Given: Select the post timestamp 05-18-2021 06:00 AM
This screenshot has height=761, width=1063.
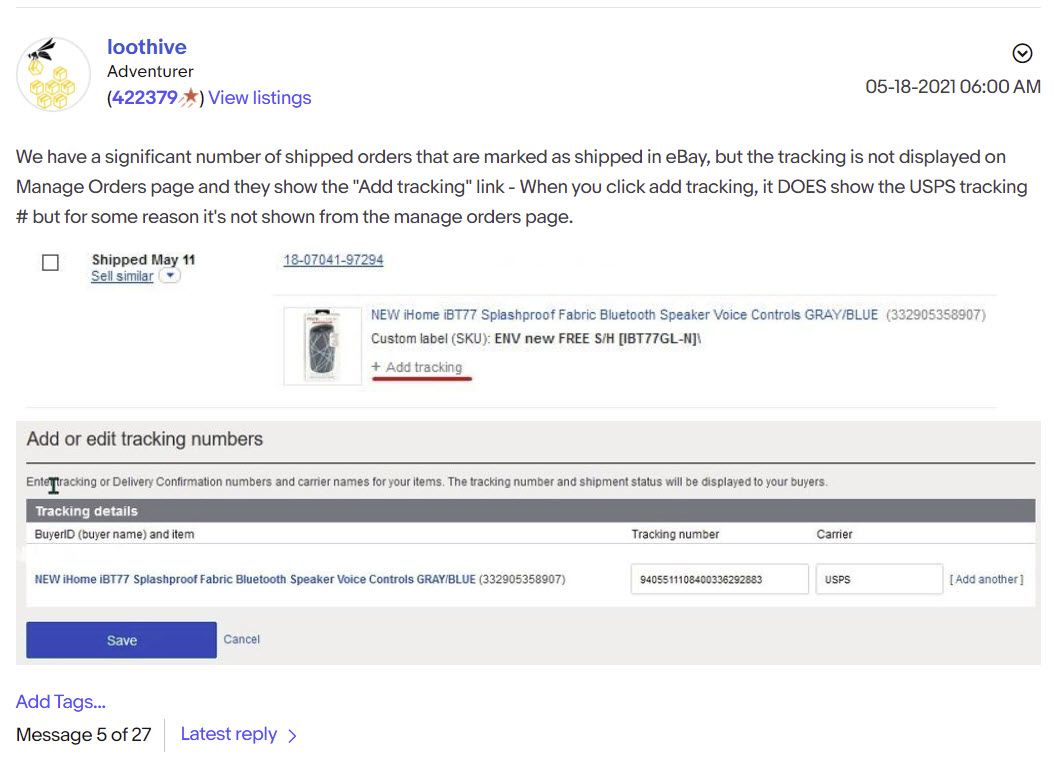Looking at the screenshot, I should [952, 87].
